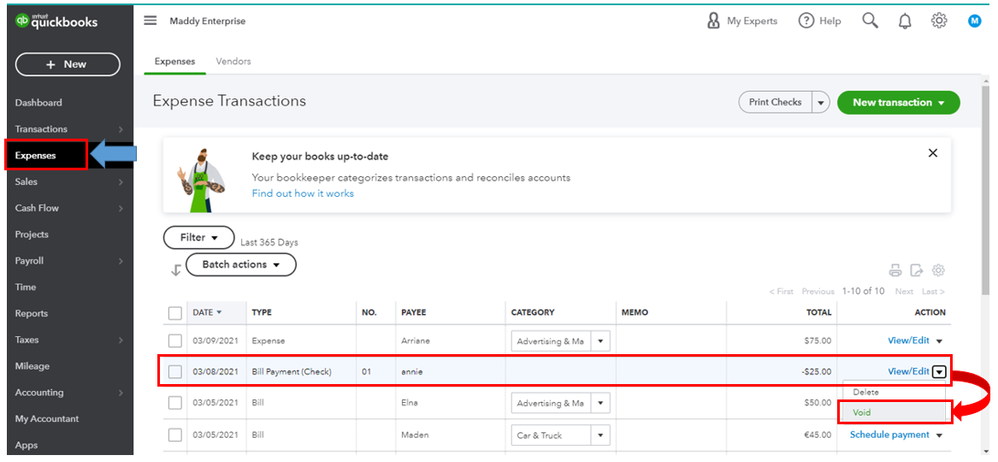Open the Help question mark icon
This screenshot has height=462, width=998.
tap(806, 21)
